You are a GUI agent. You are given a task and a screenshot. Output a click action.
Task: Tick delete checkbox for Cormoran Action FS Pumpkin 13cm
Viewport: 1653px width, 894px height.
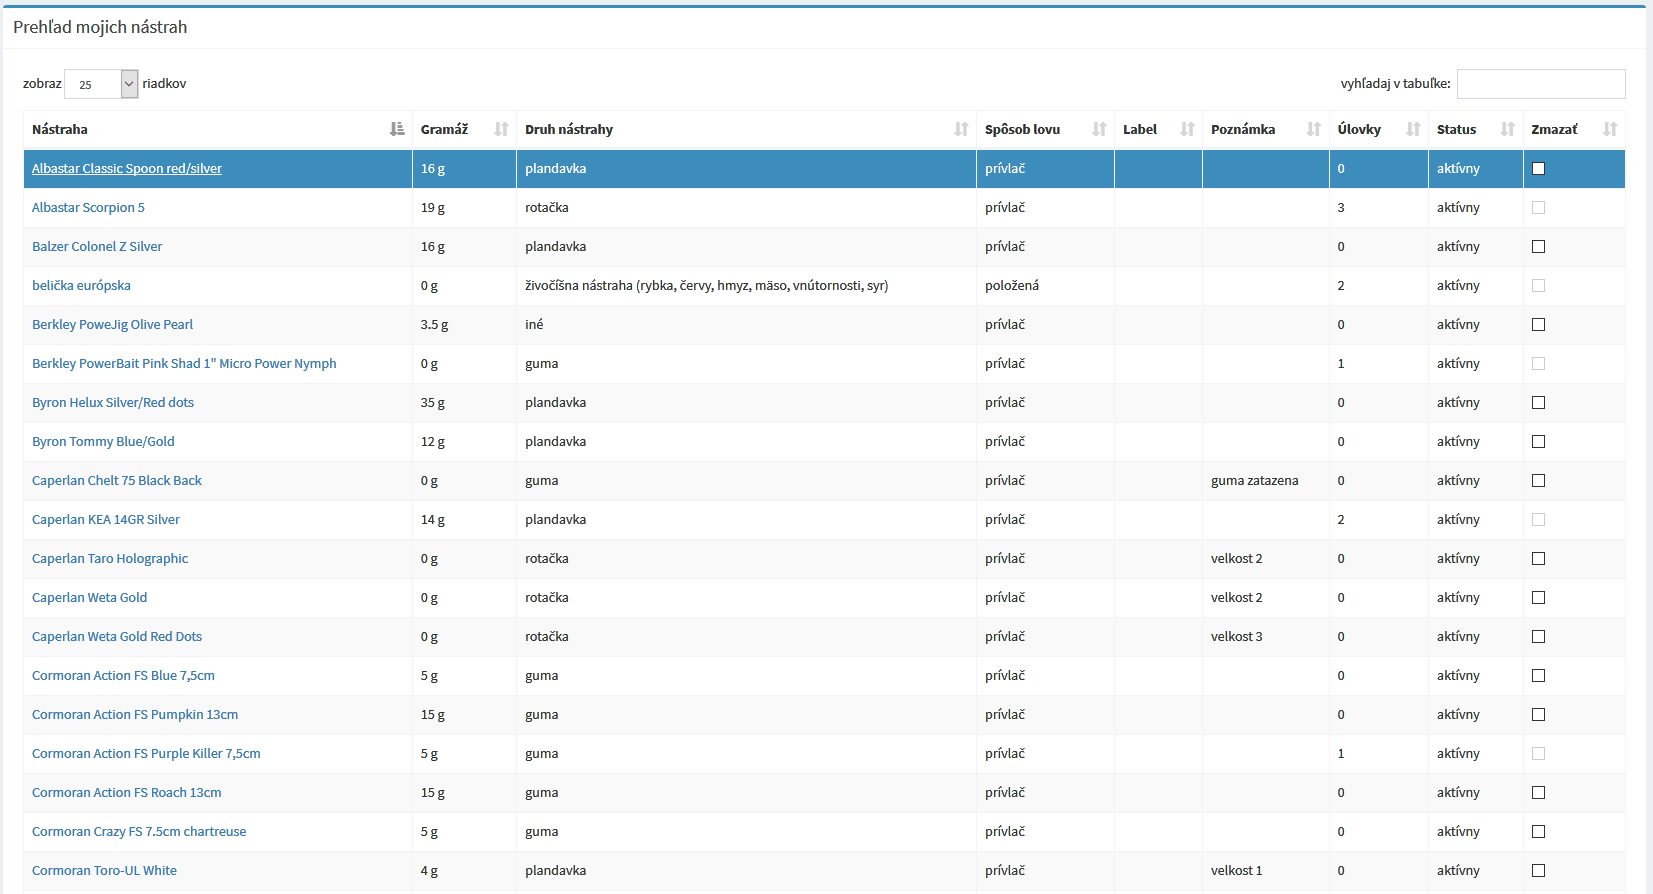click(x=1538, y=715)
